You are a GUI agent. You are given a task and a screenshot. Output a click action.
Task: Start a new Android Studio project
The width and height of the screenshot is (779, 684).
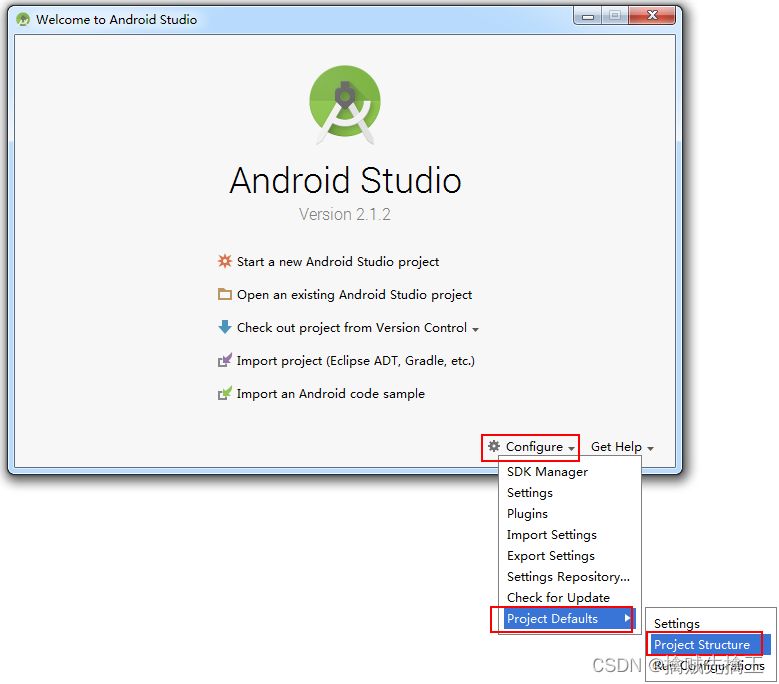click(338, 262)
